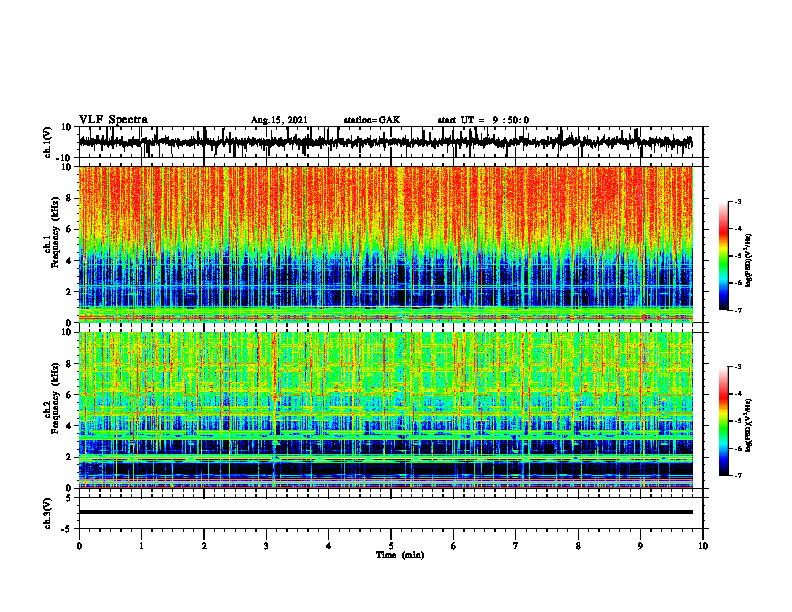Viewport: 792px width, 612px height.
Task: Click time axis tick label "6"
Action: click(453, 546)
